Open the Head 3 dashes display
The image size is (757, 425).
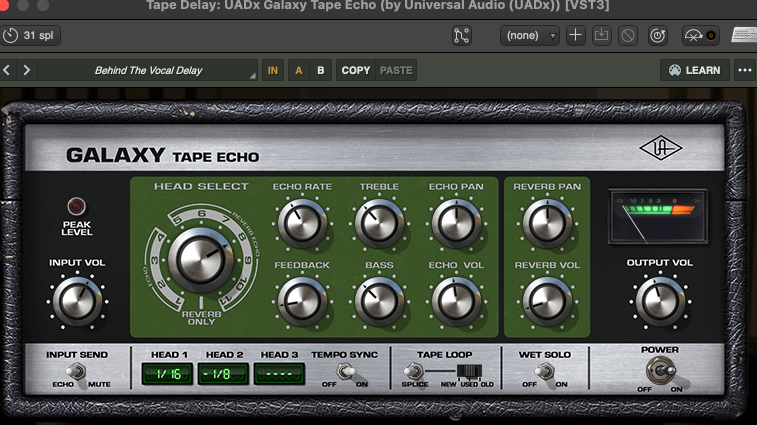[279, 374]
